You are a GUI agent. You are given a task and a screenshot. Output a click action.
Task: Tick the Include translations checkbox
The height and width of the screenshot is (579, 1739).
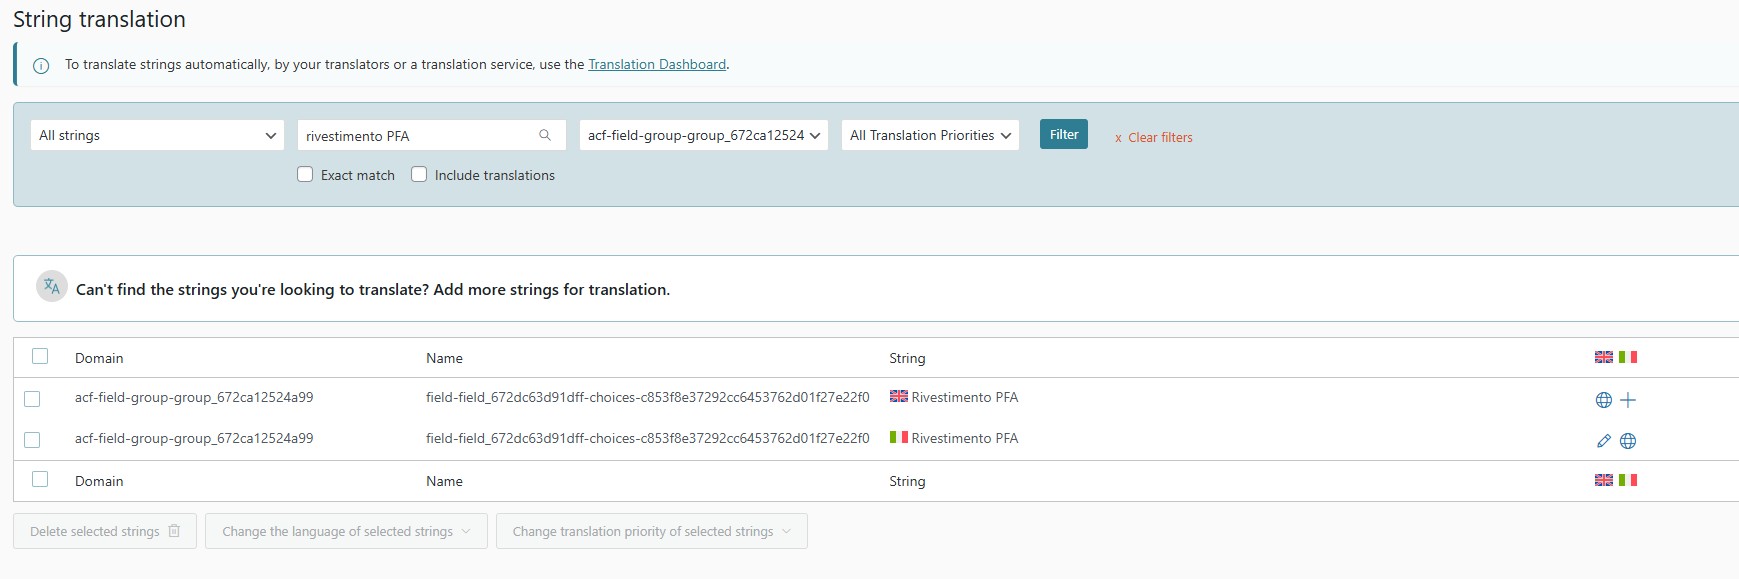pos(419,174)
